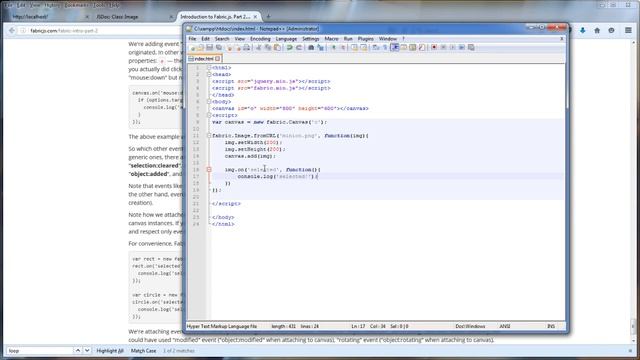
Task: Open a new Firefox tab with plus button
Action: pos(268,17)
